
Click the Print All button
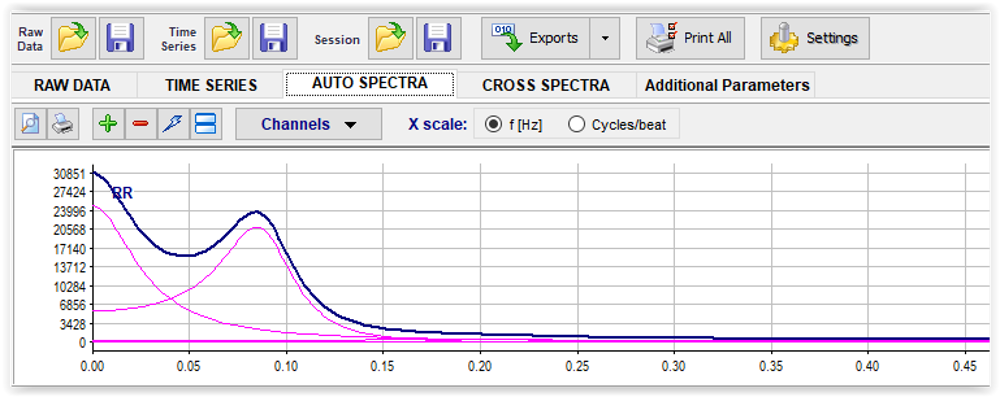(x=690, y=38)
